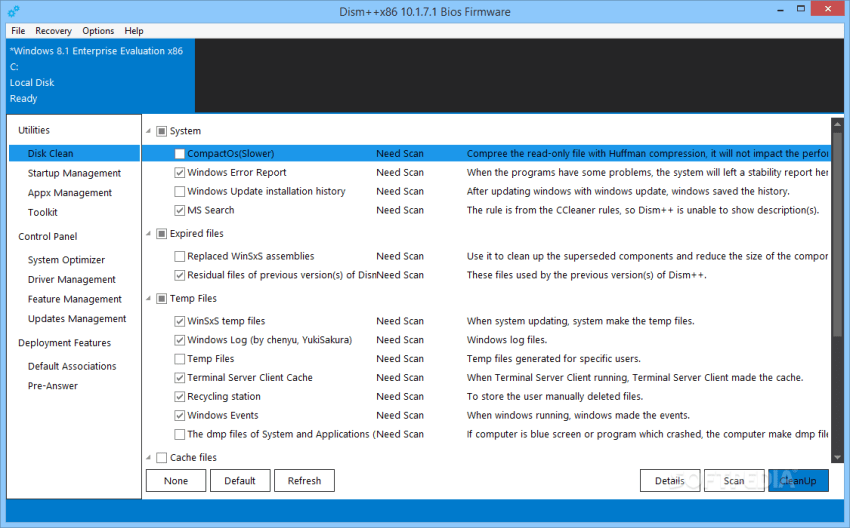
Task: Open the Options menu
Action: click(98, 31)
